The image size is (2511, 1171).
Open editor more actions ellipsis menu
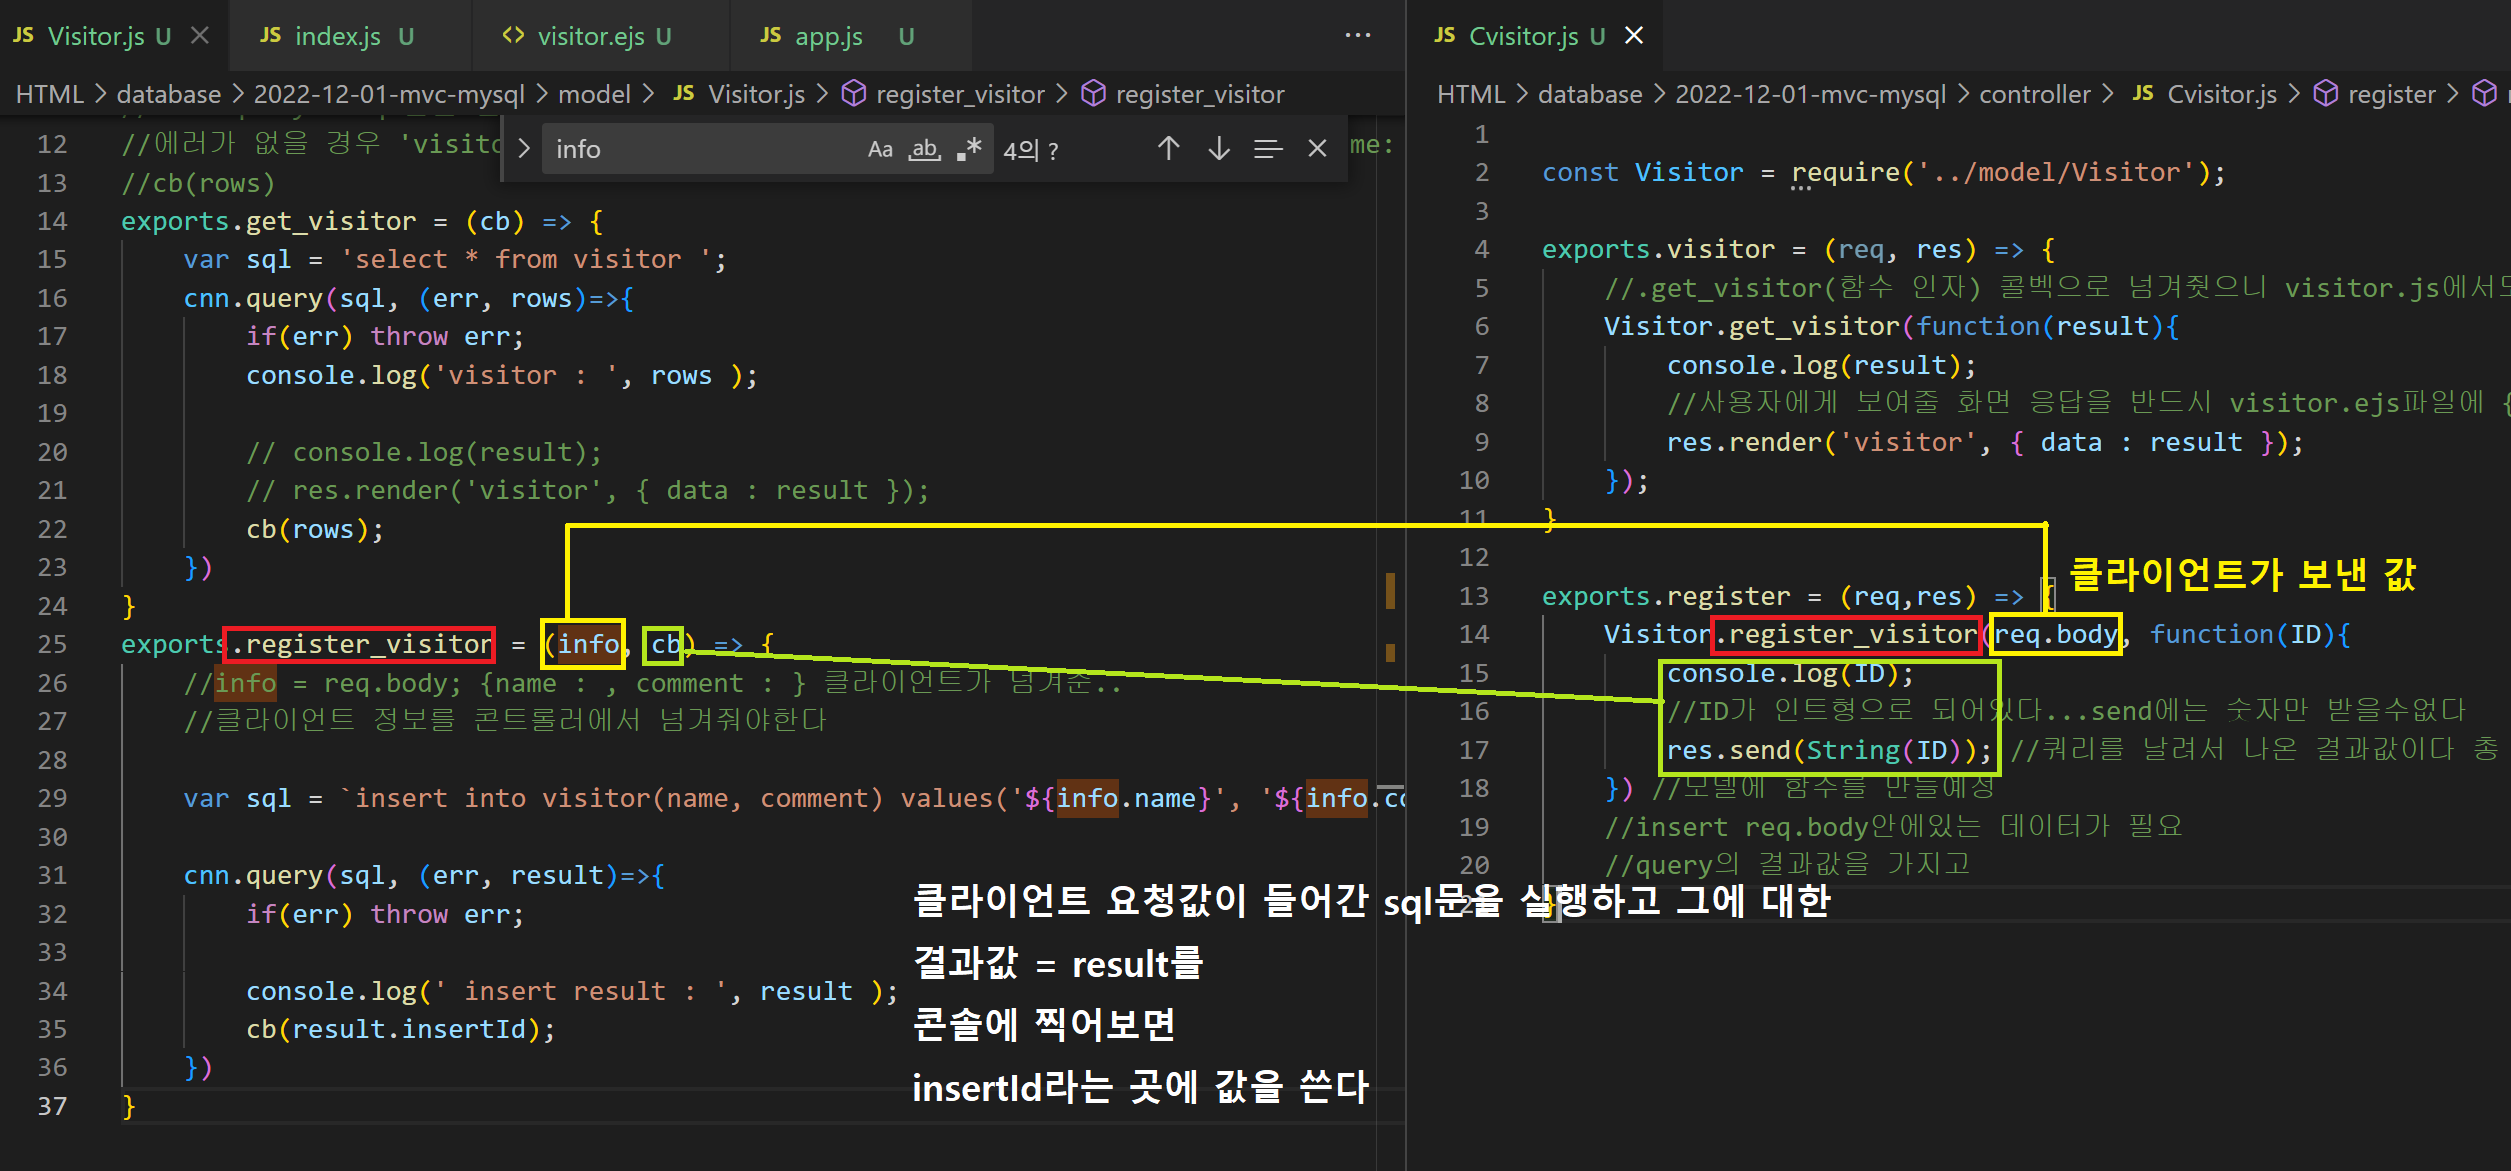coord(1357,35)
